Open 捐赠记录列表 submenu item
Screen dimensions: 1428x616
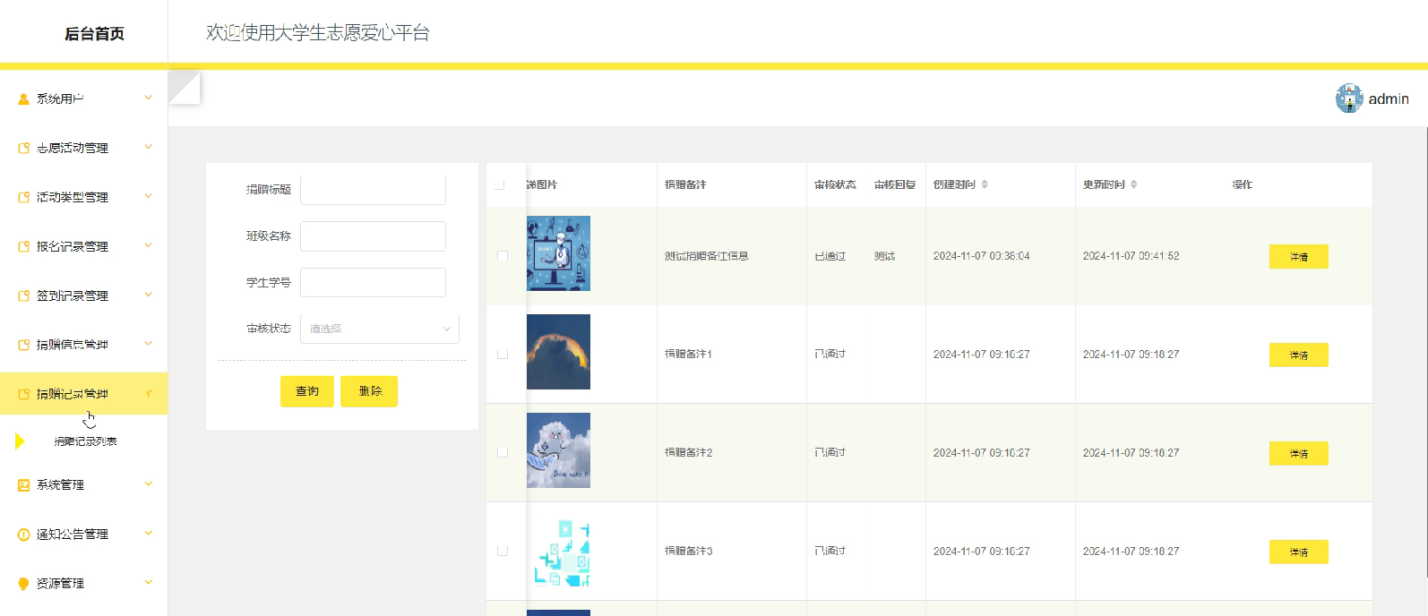tap(85, 441)
